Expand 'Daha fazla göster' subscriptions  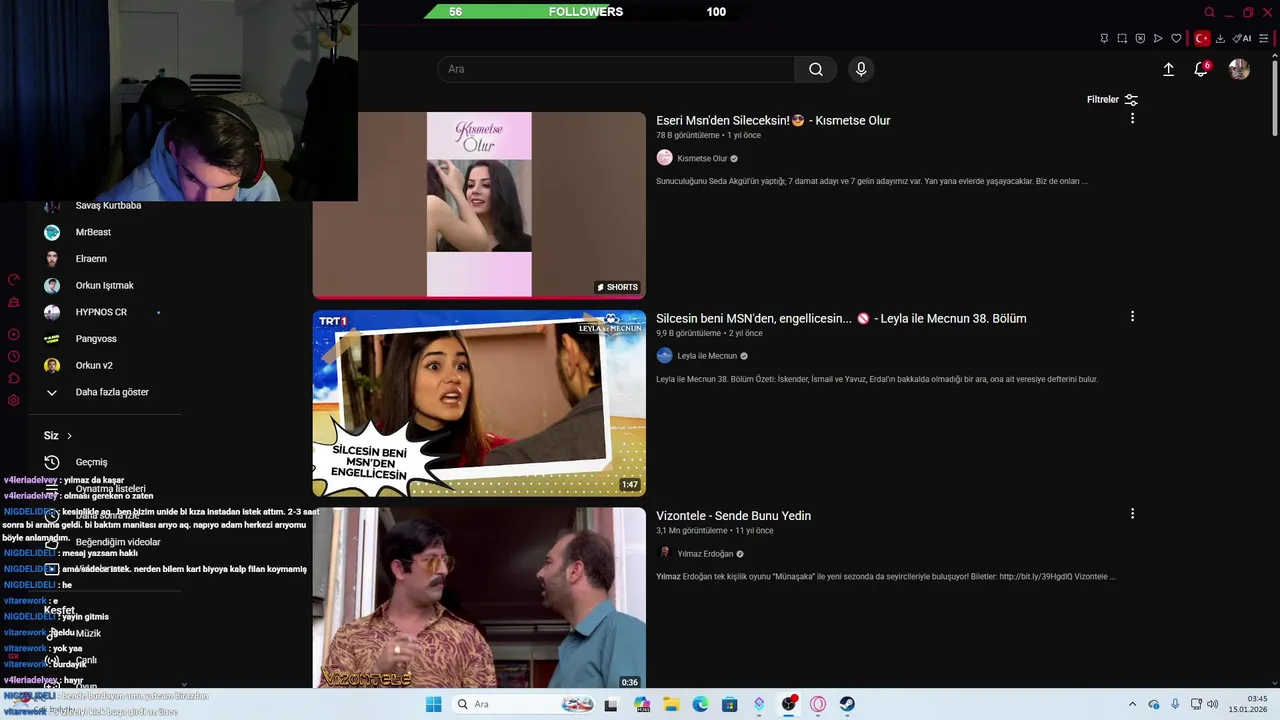coord(110,392)
